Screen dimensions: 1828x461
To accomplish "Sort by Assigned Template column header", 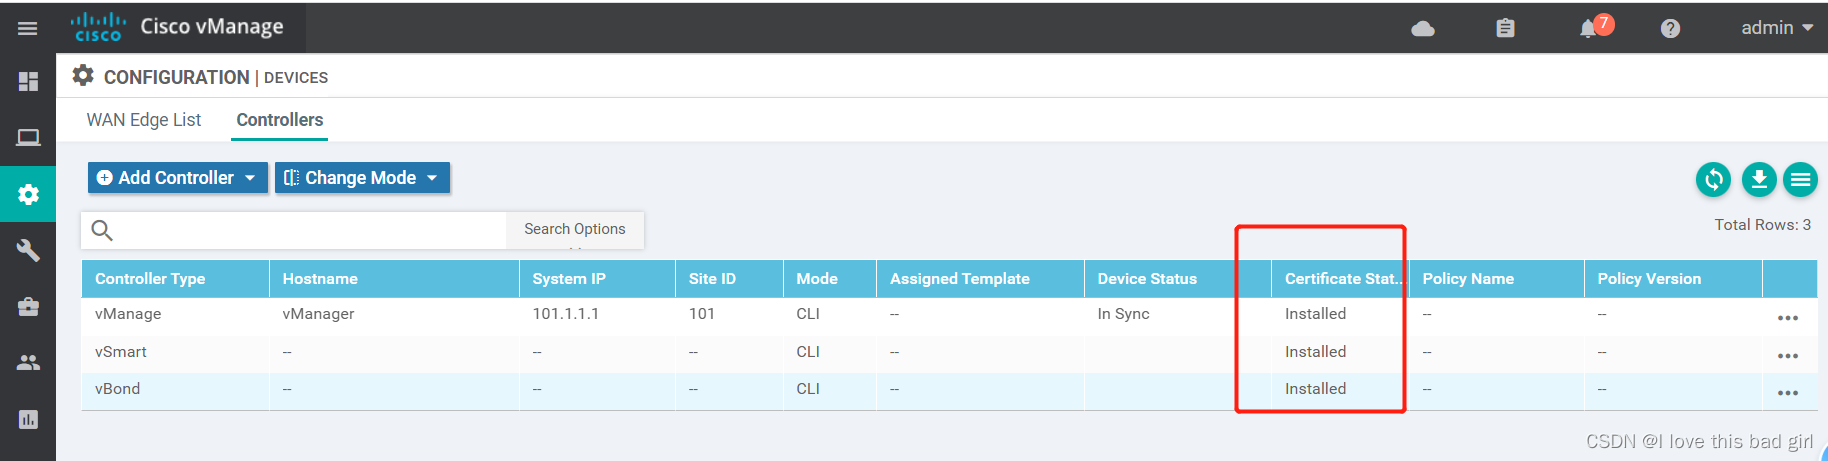I will (x=980, y=279).
